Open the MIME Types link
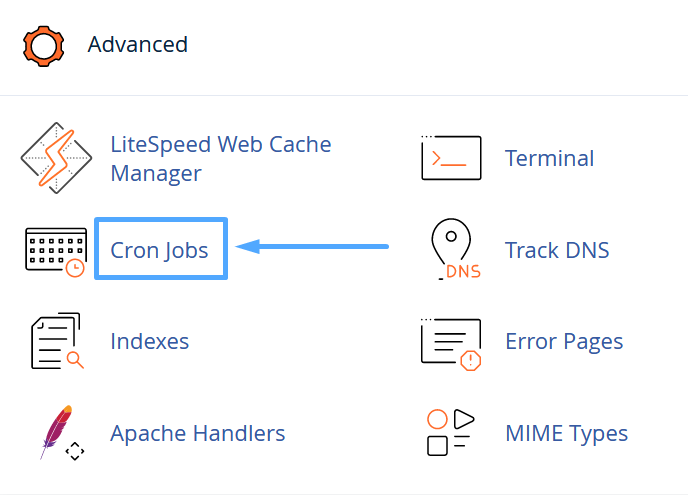The height and width of the screenshot is (495, 688). (566, 433)
